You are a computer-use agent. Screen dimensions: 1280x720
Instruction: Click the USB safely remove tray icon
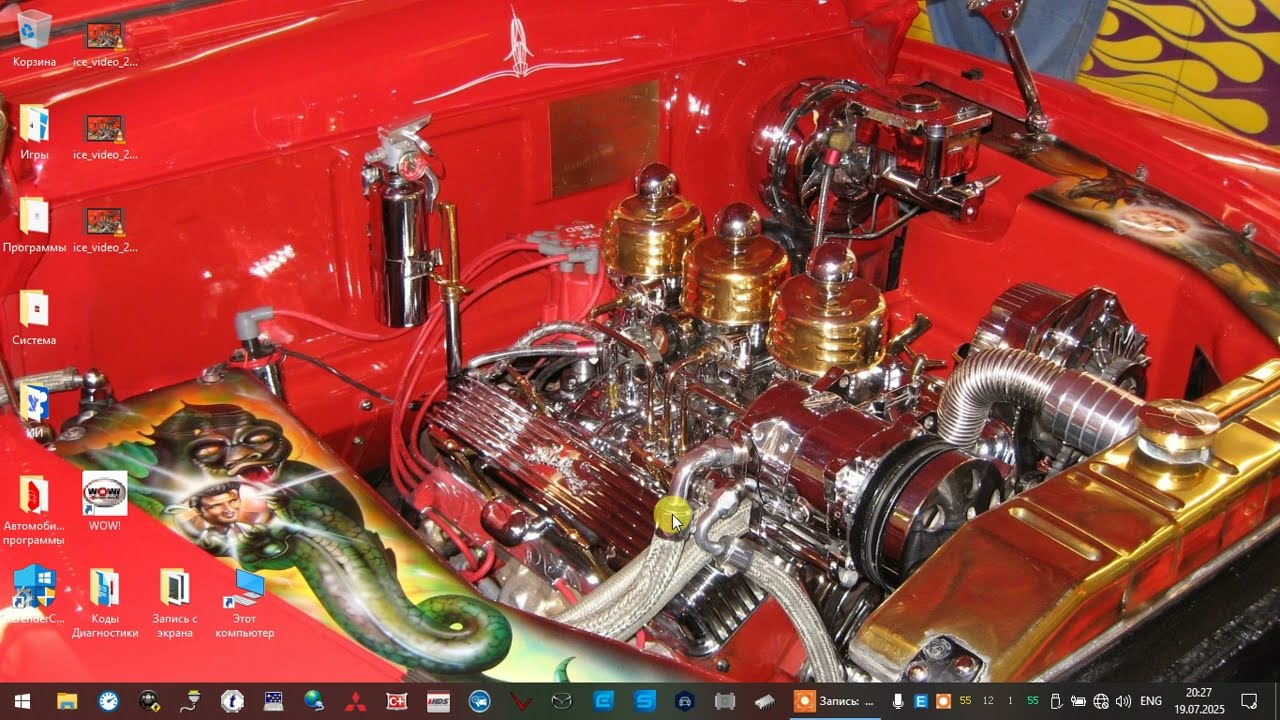(1054, 701)
